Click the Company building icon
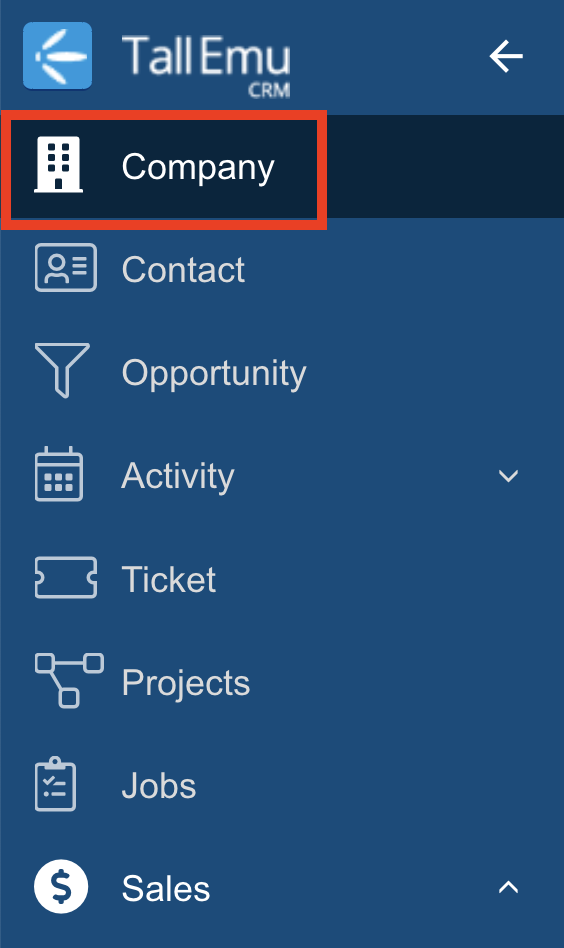Viewport: 564px width, 948px height. [x=59, y=164]
